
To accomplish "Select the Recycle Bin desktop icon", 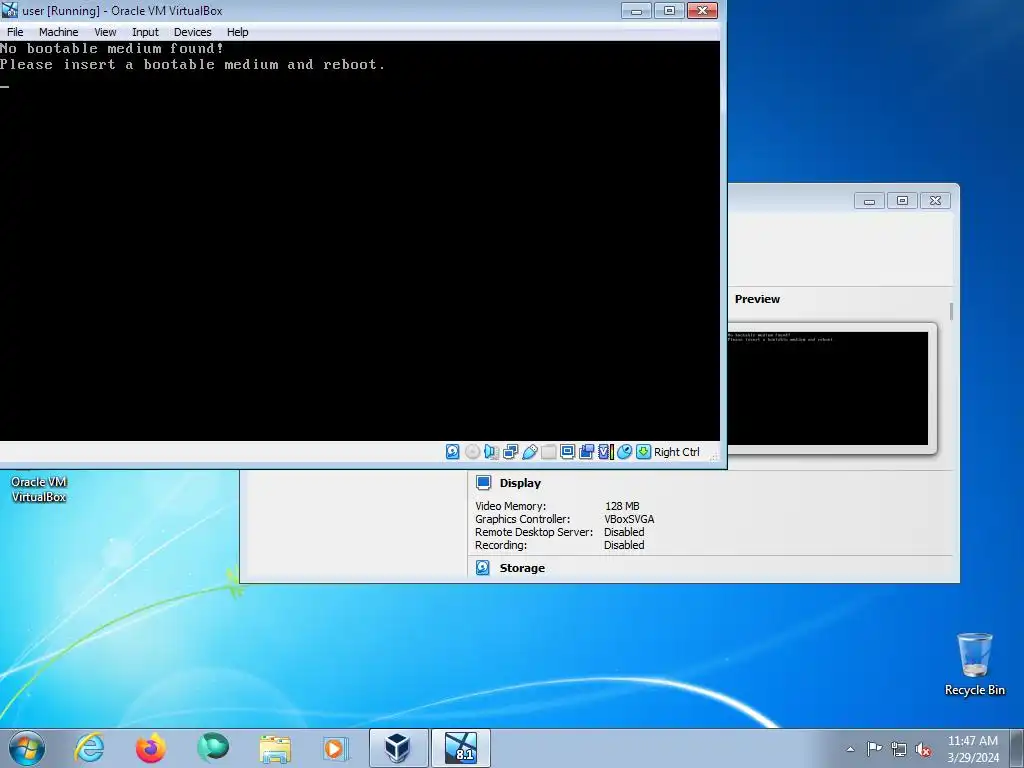I will click(974, 664).
